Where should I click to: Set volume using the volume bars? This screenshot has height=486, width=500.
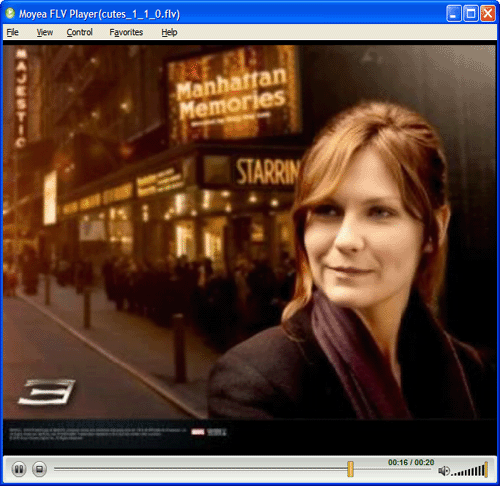click(x=470, y=470)
